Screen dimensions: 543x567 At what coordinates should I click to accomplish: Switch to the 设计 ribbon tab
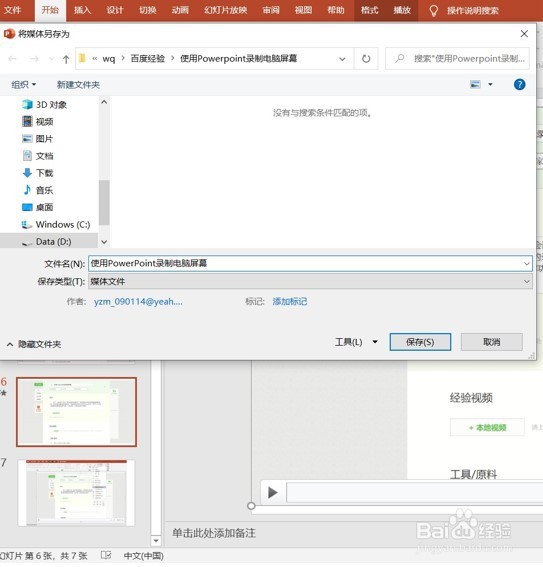pos(115,10)
